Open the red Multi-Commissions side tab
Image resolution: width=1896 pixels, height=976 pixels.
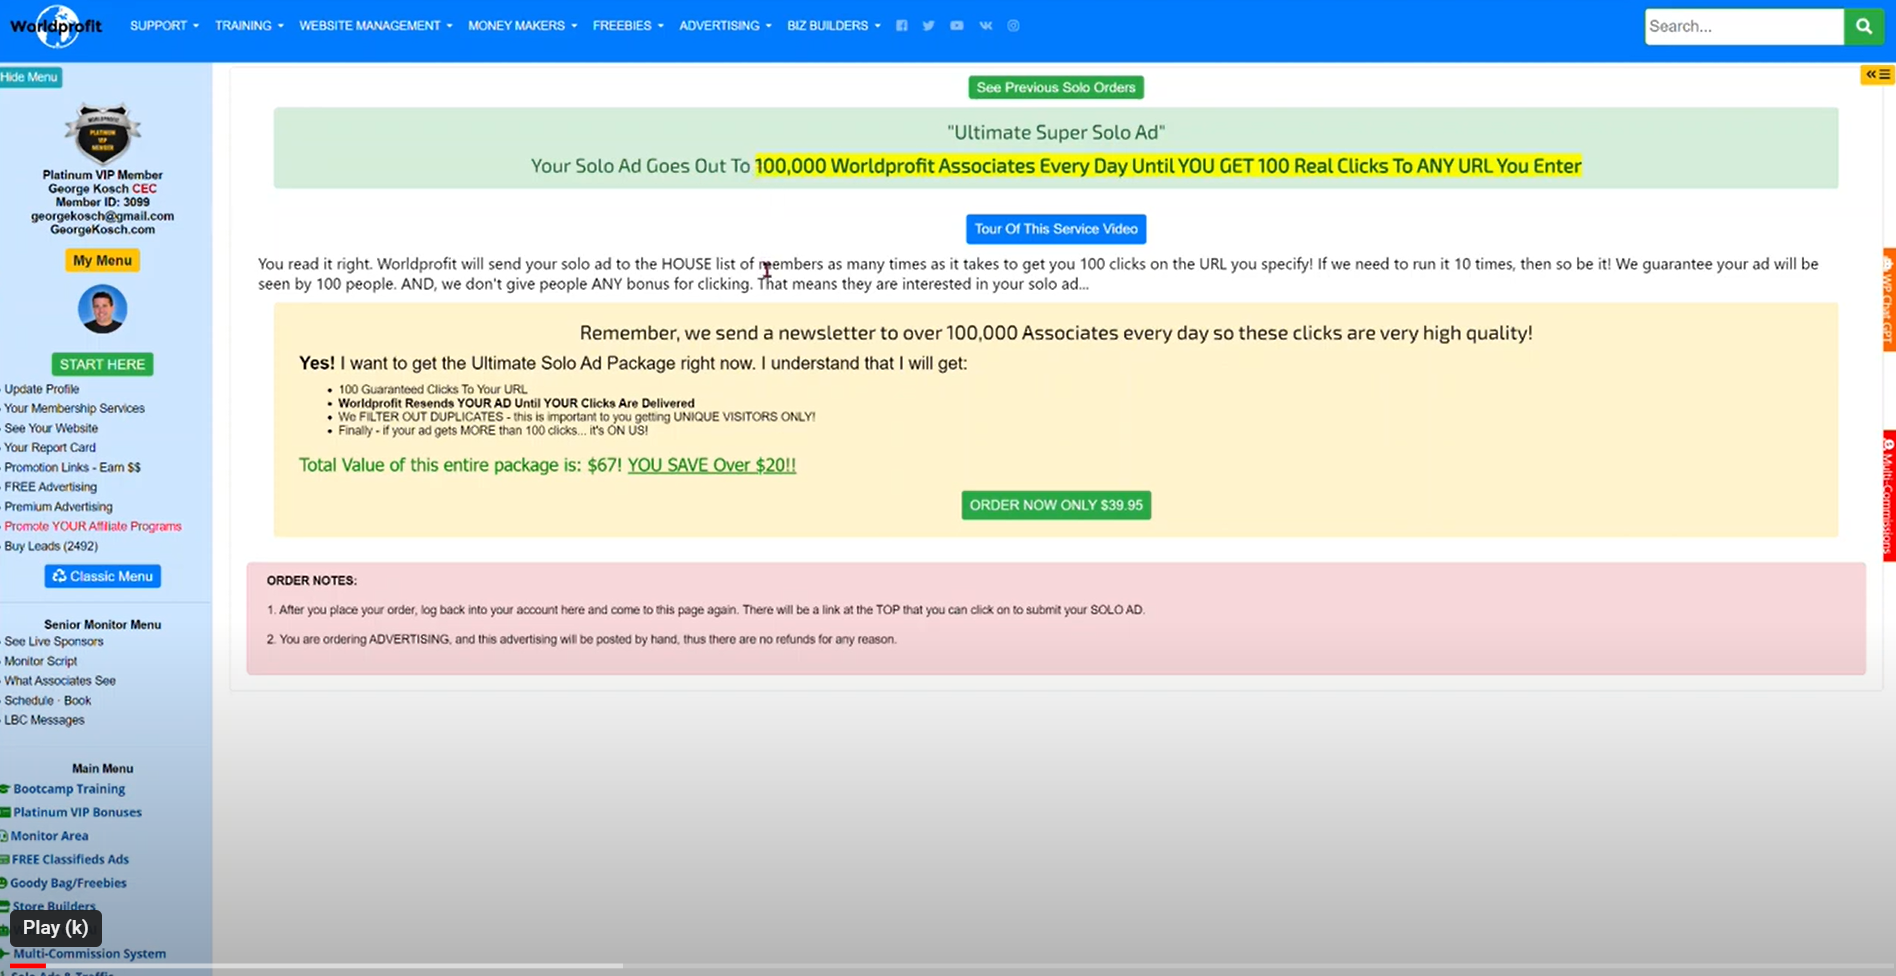pos(1889,495)
